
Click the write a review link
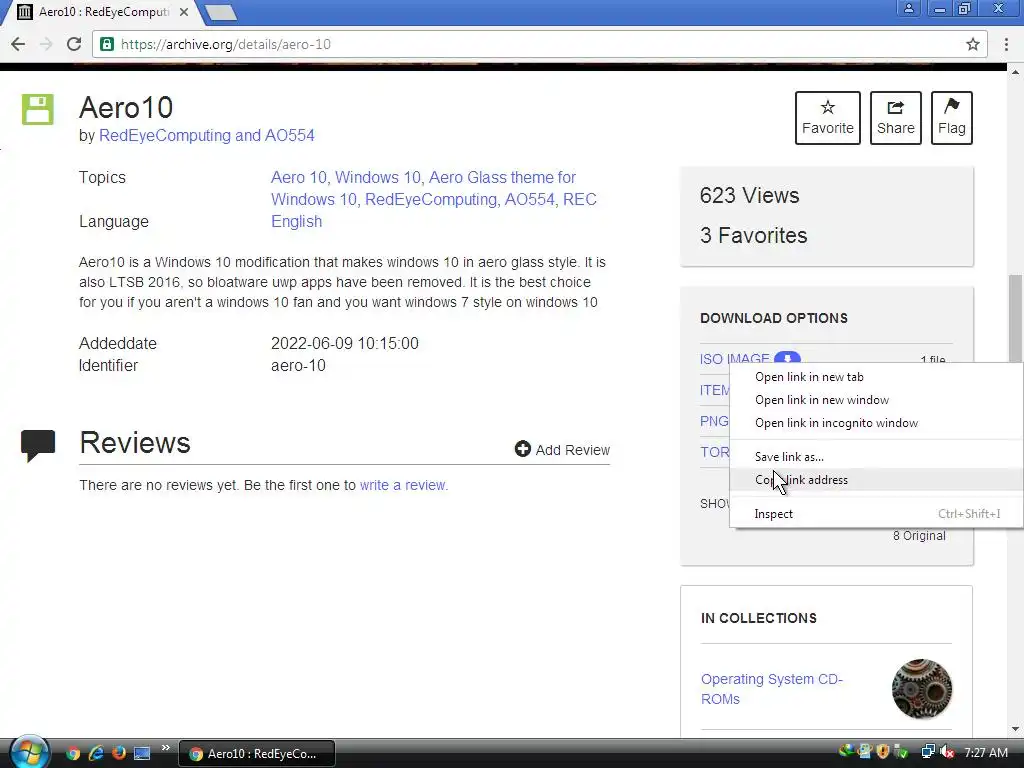coord(402,485)
